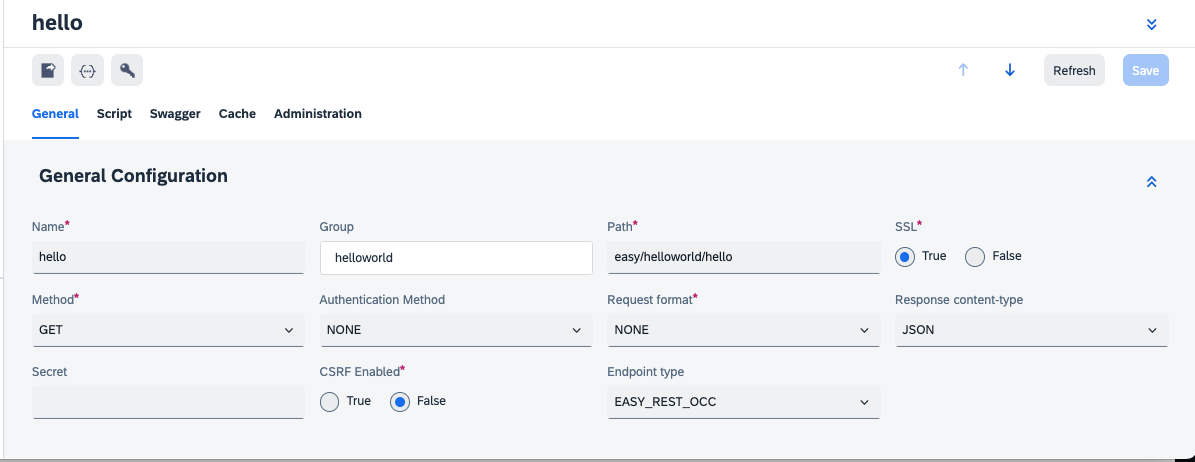Open the Response content-type JSON dropdown
The image size is (1195, 462).
1031,330
